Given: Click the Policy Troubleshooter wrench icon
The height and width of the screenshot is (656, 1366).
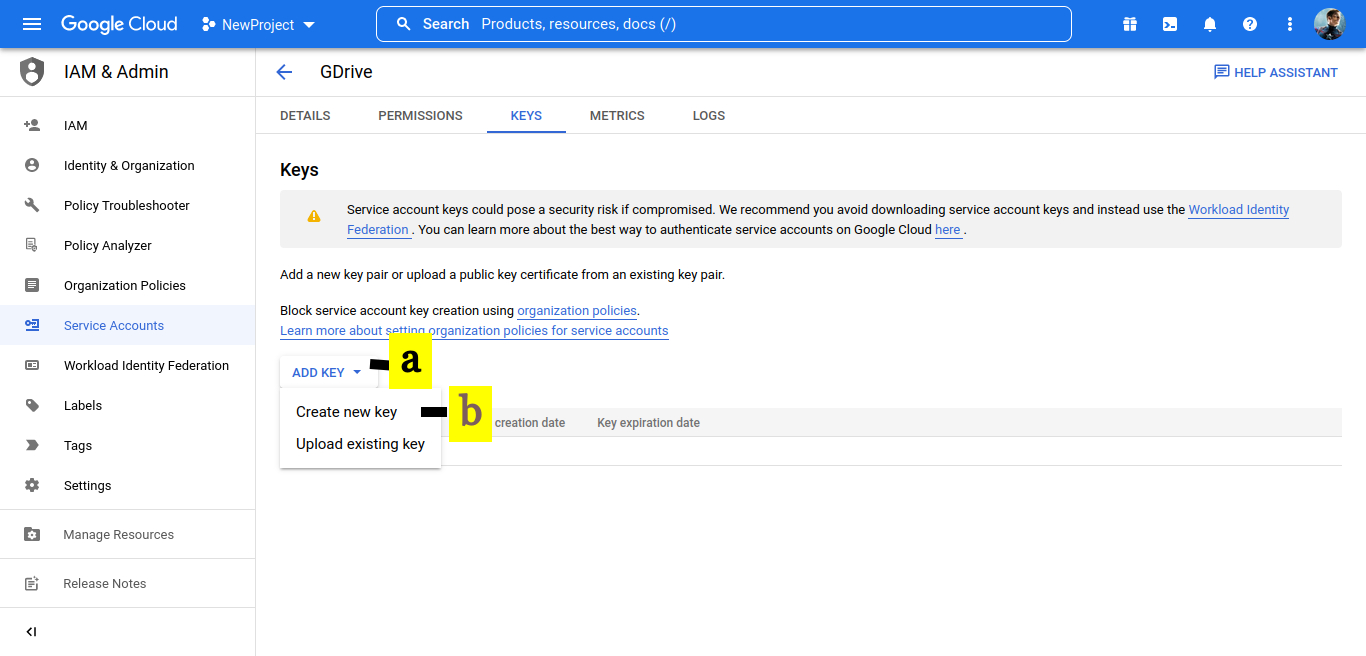Looking at the screenshot, I should tap(32, 205).
